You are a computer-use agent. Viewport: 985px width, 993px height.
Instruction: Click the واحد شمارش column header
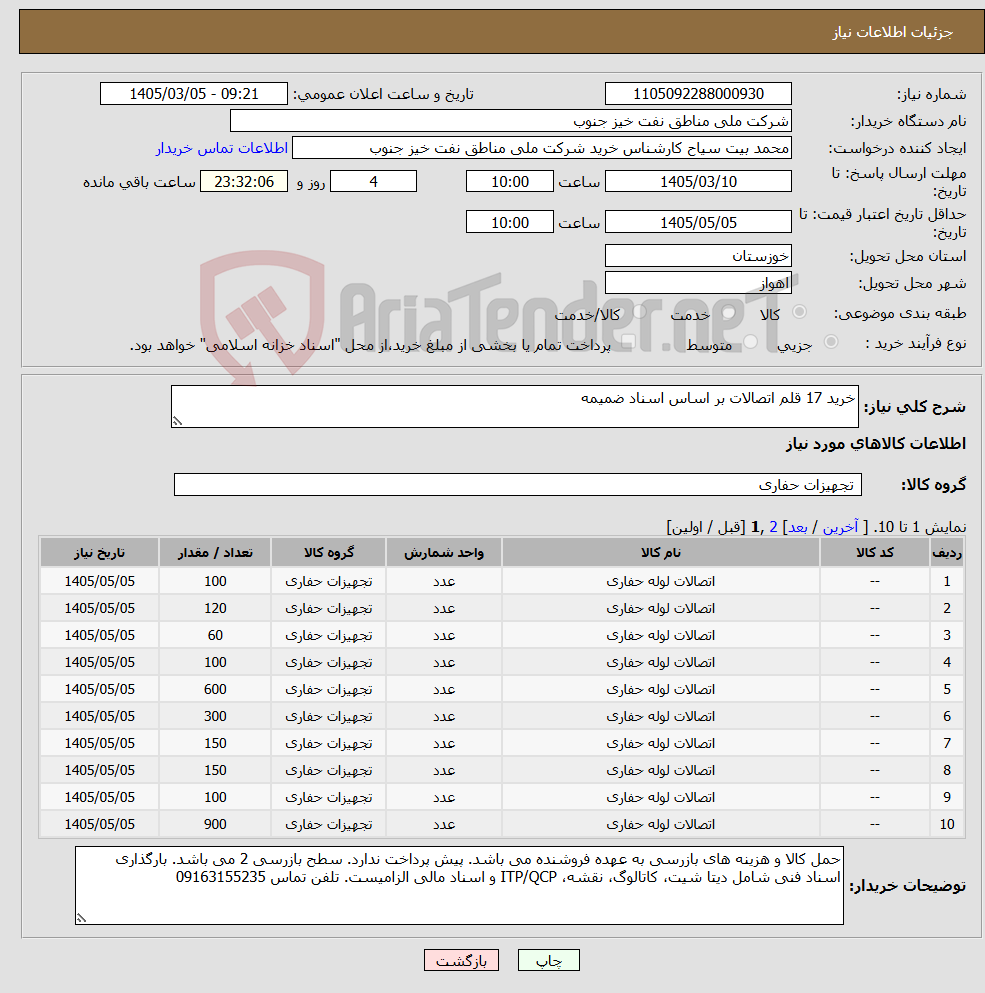[x=443, y=552]
